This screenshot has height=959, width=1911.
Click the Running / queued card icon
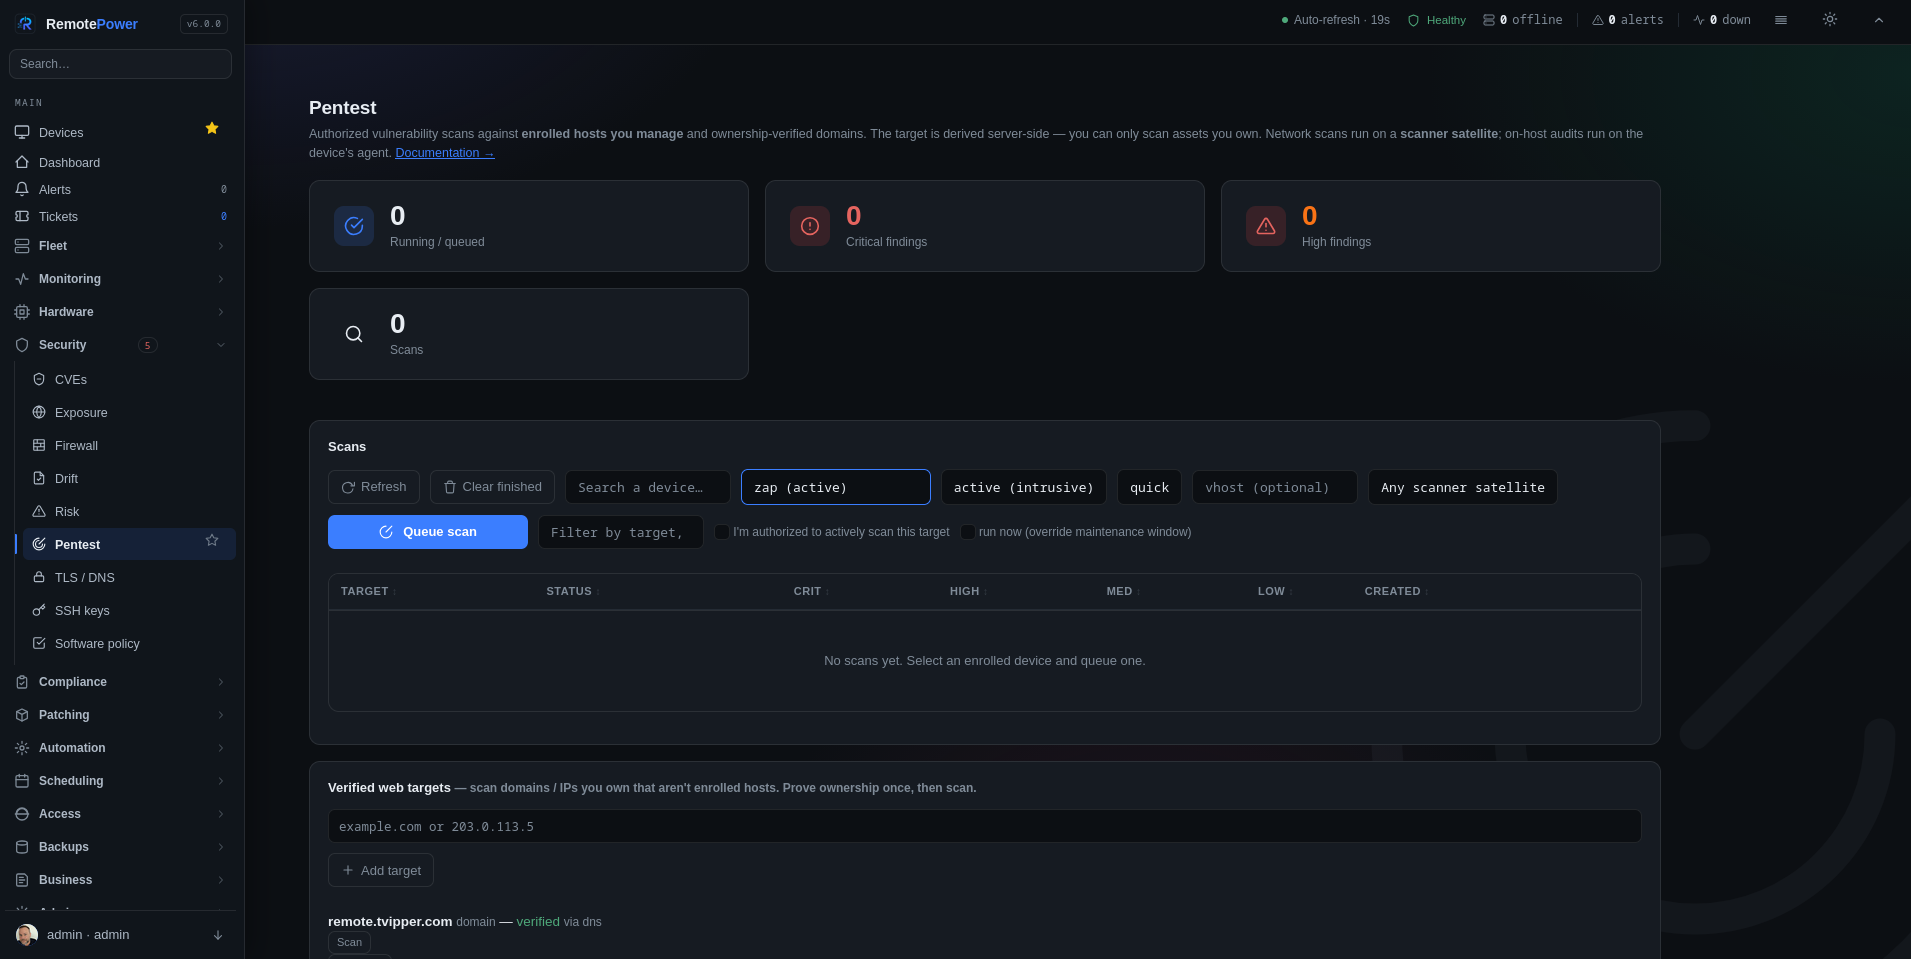pos(354,226)
